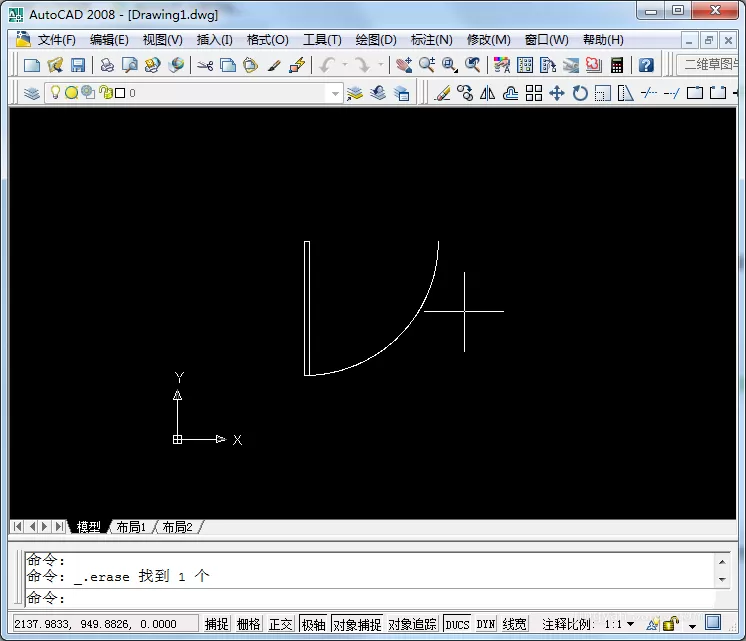
Task: Create a new drawing with New icon
Action: point(32,65)
